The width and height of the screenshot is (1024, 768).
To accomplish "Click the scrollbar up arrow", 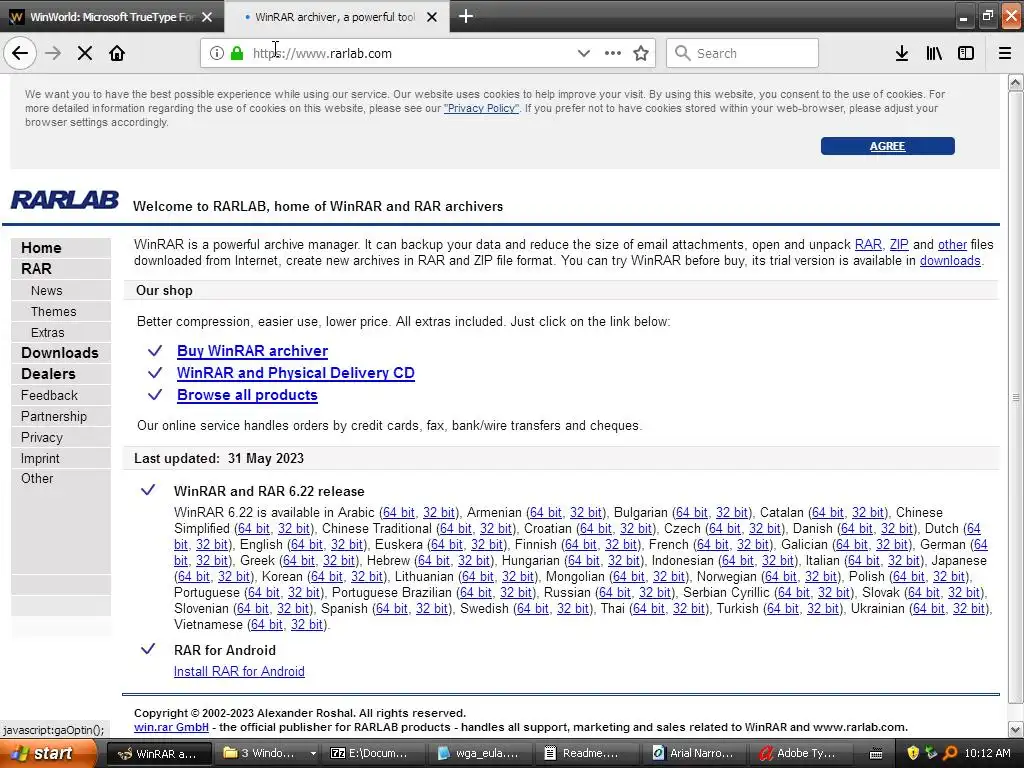I will pyautogui.click(x=1016, y=83).
